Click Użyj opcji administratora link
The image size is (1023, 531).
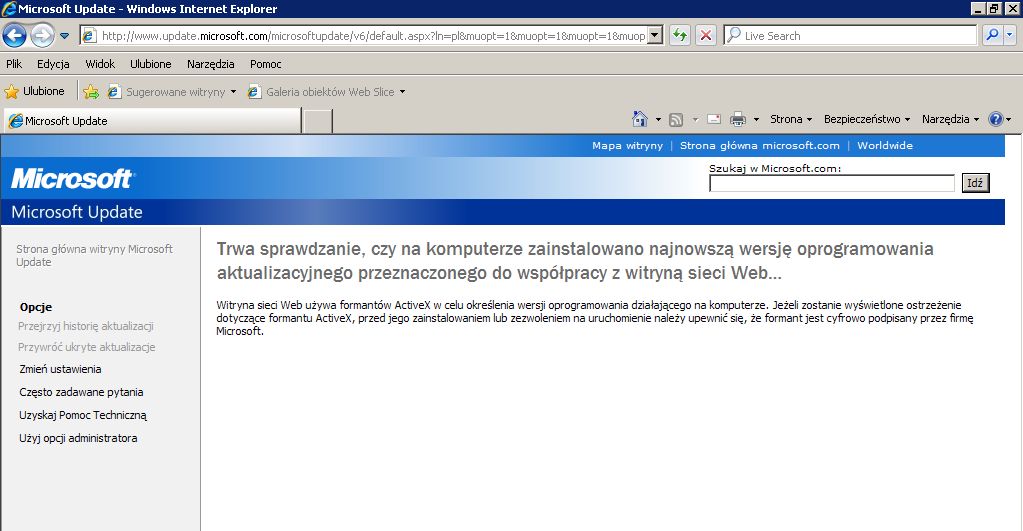click(78, 438)
